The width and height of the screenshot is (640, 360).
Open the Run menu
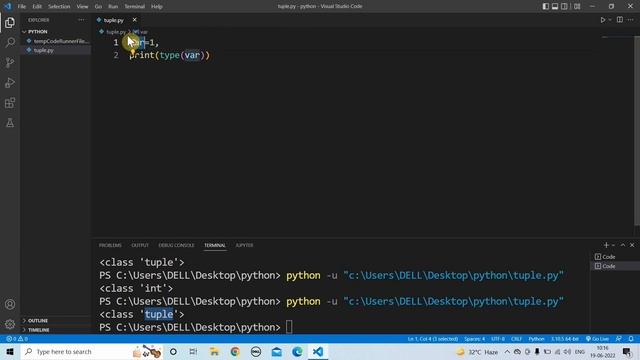coord(113,6)
